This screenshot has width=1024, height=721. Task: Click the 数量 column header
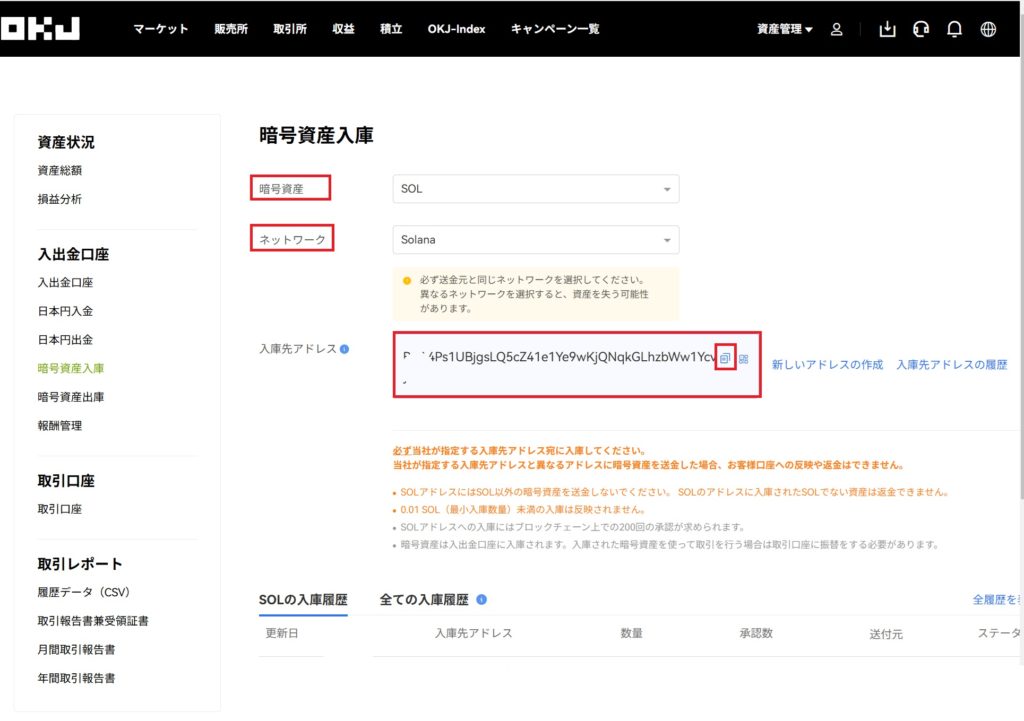click(x=632, y=633)
